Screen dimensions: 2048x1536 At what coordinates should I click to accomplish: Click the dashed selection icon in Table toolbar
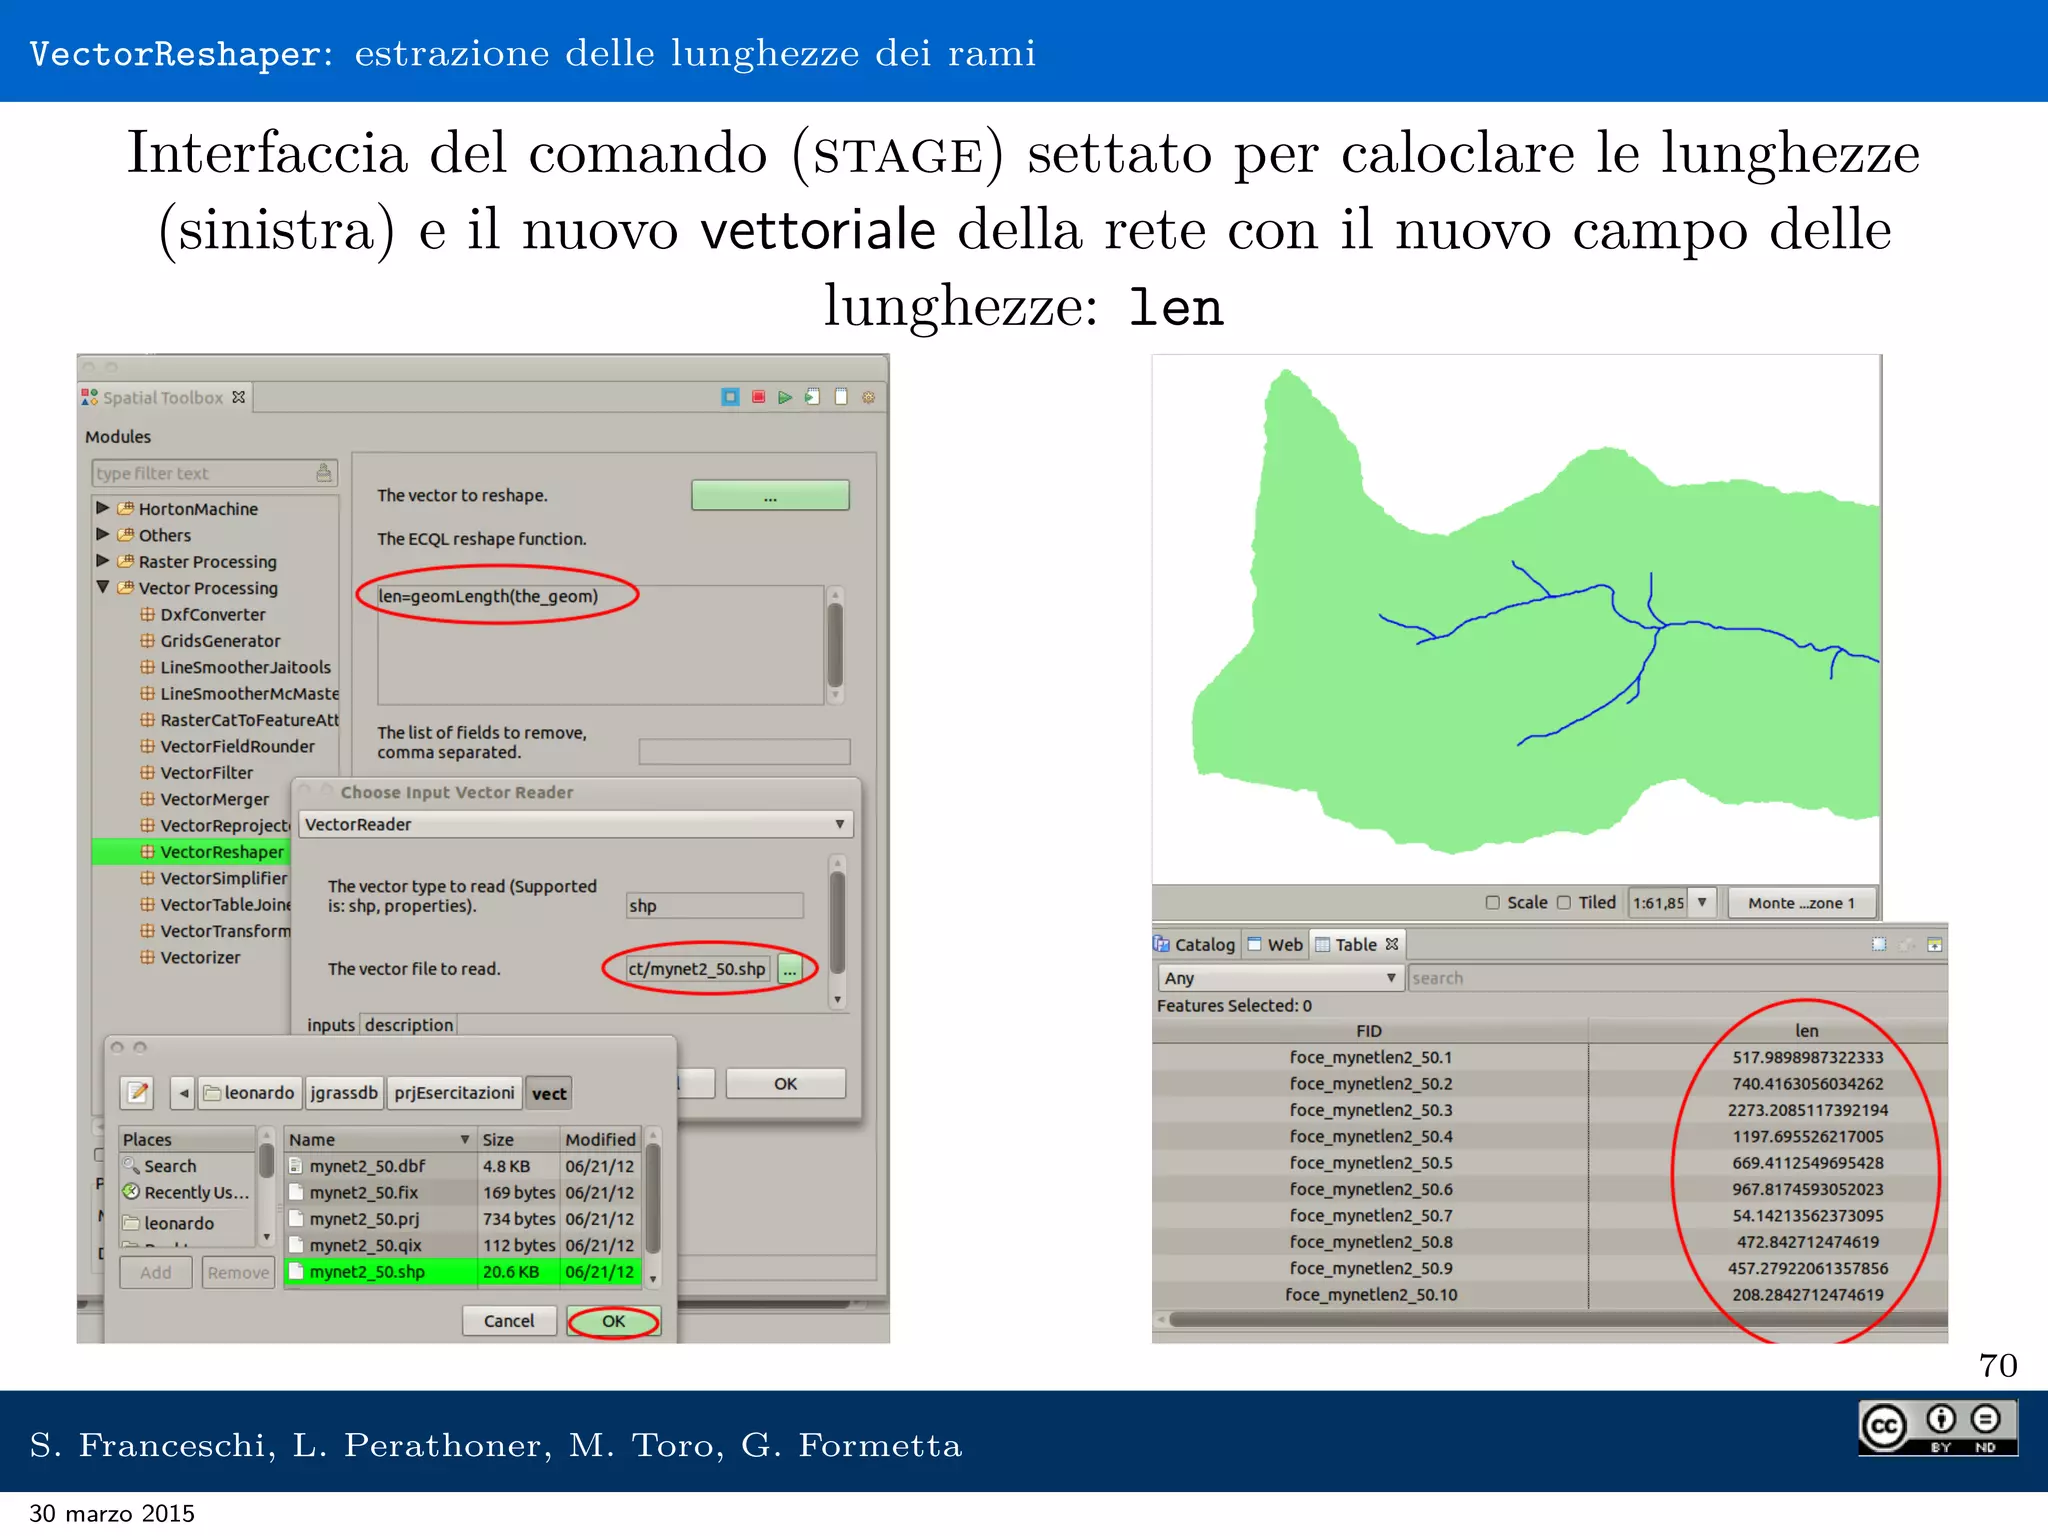point(1879,944)
